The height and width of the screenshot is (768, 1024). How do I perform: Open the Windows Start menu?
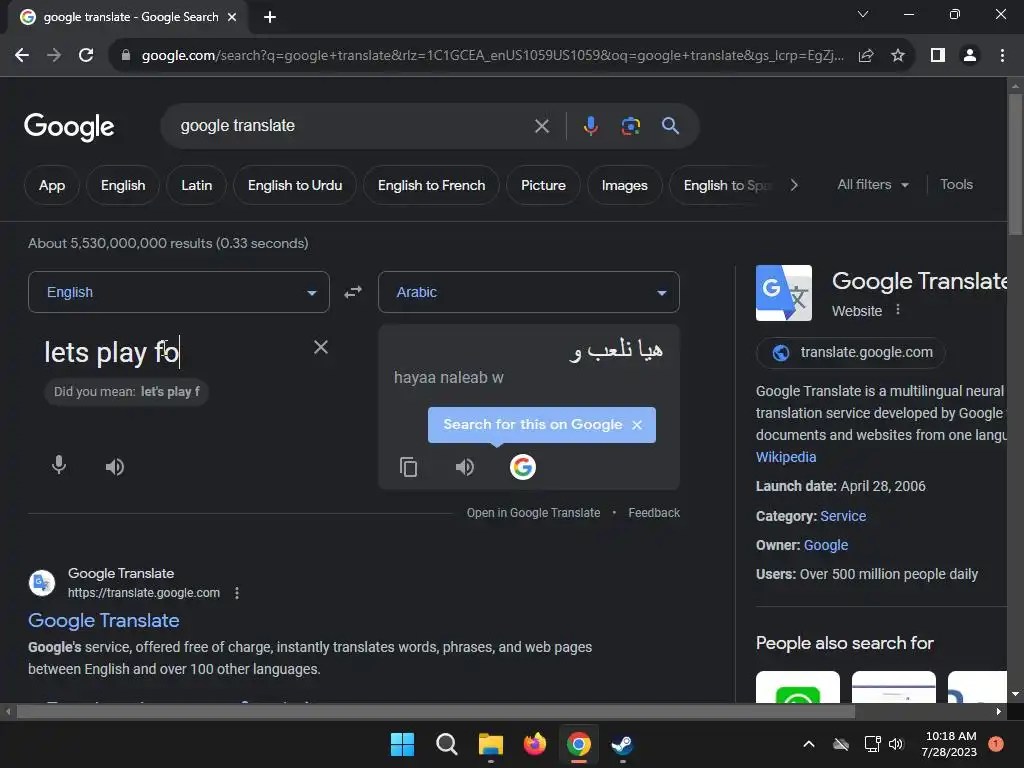coord(402,744)
